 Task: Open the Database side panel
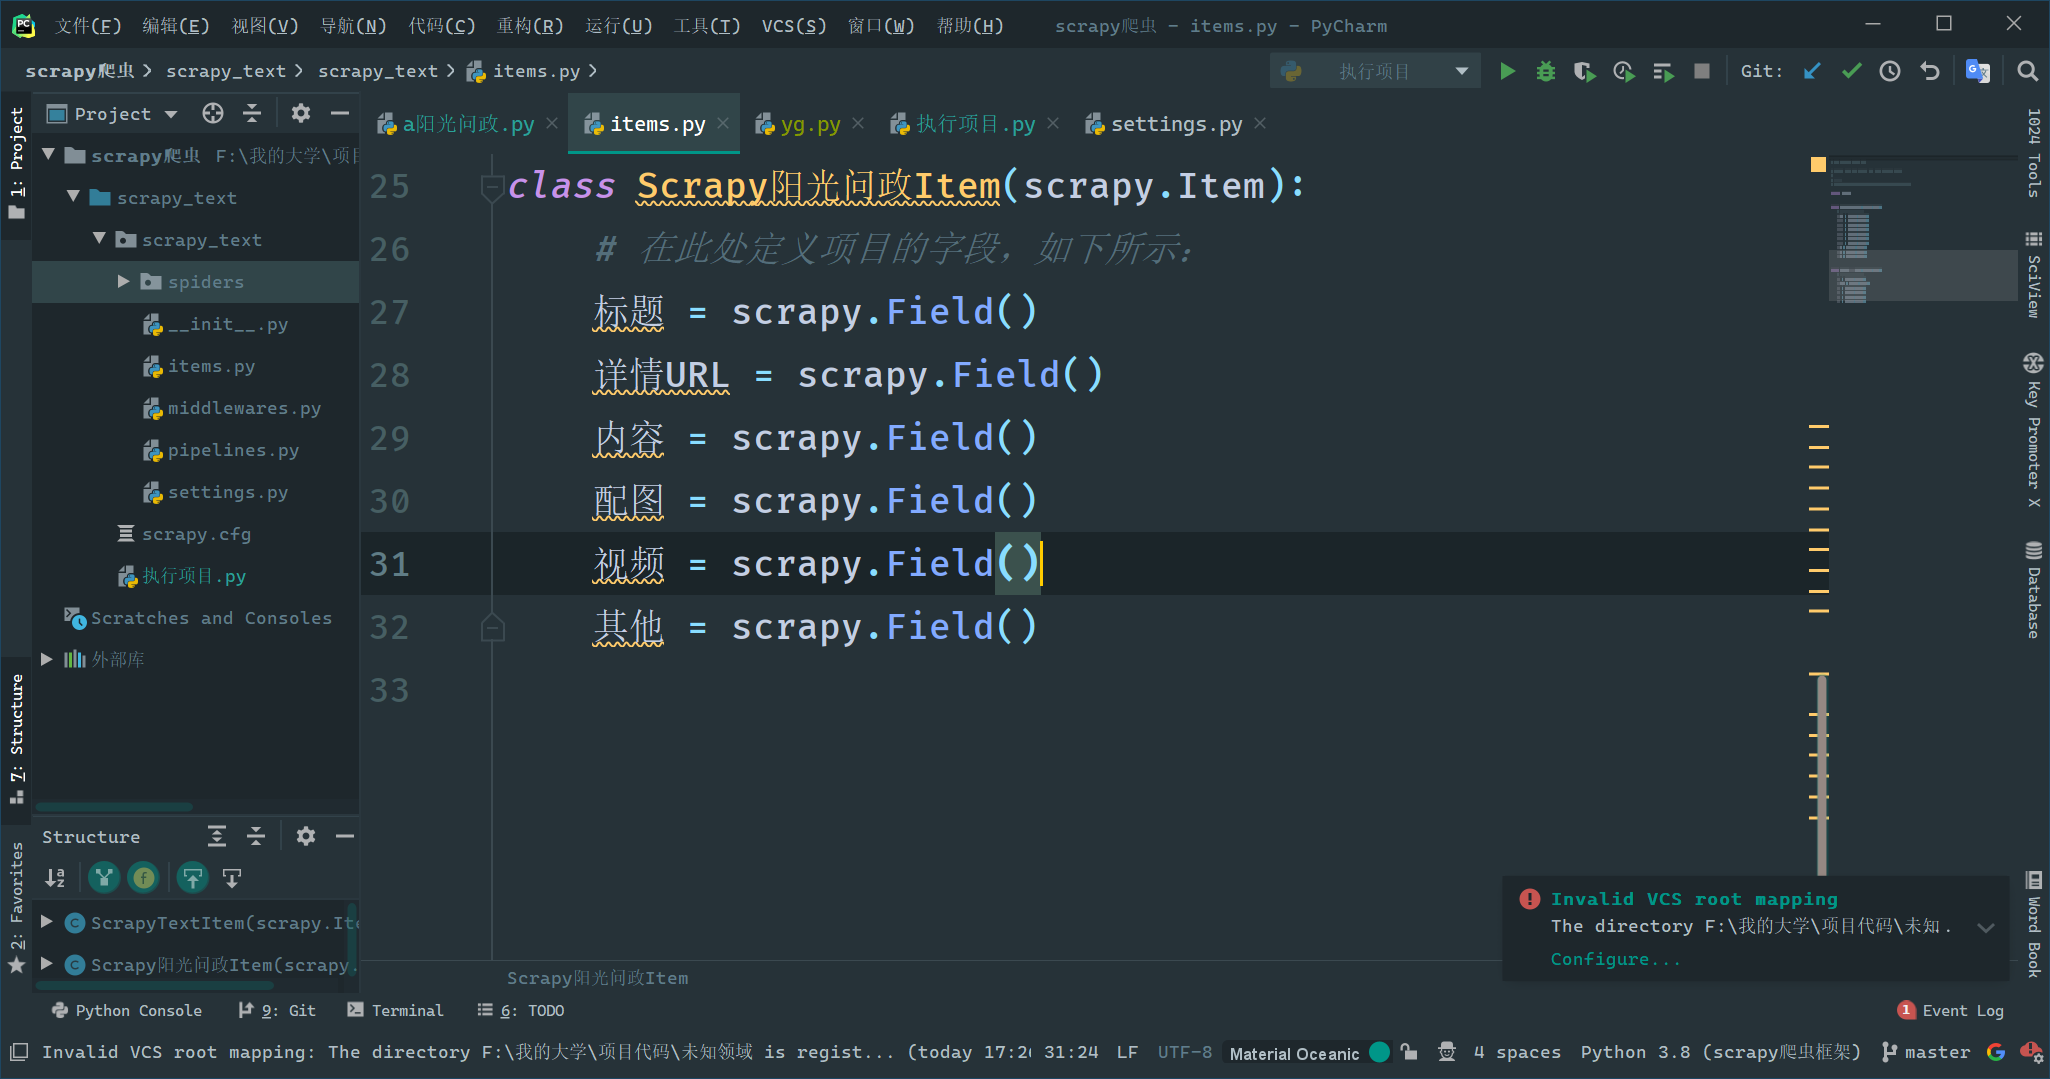(2033, 590)
